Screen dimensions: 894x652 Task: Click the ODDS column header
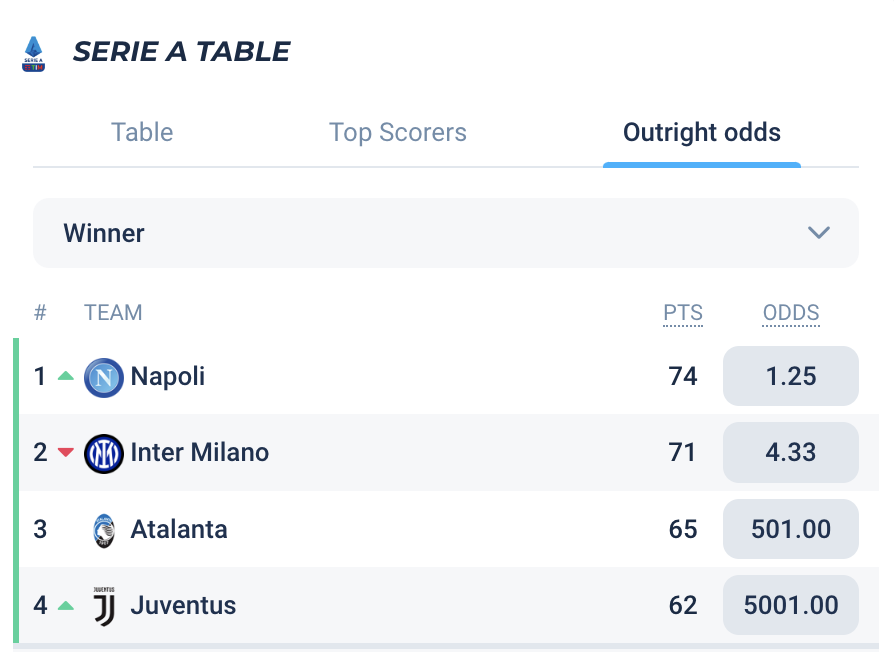click(791, 313)
